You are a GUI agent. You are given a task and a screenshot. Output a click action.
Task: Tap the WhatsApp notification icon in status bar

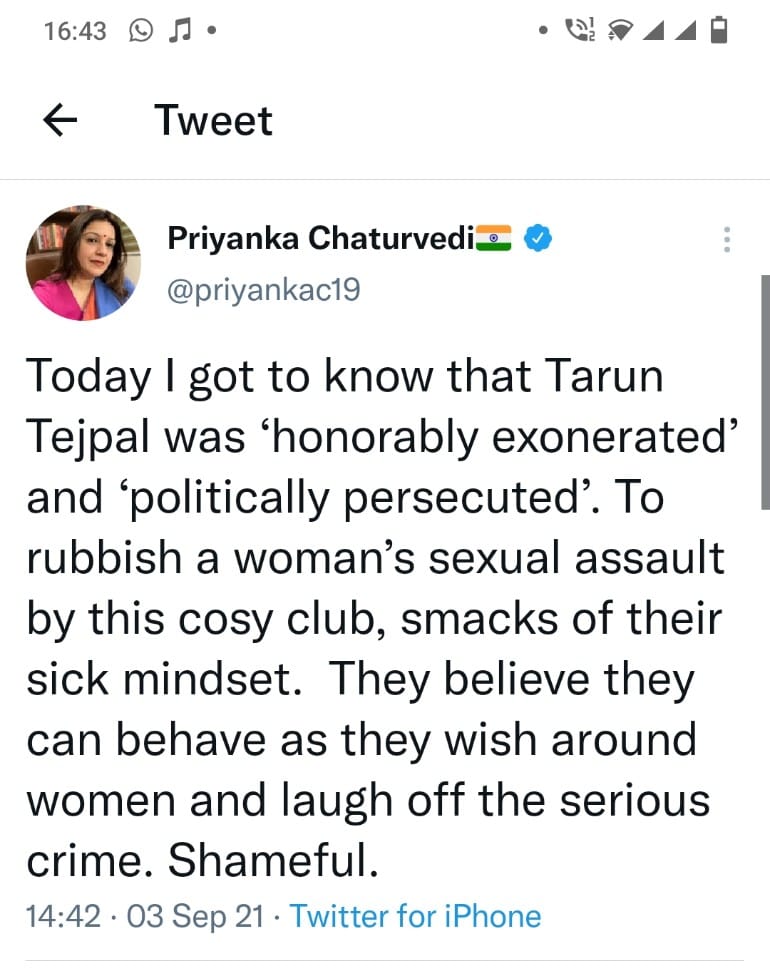pyautogui.click(x=141, y=31)
